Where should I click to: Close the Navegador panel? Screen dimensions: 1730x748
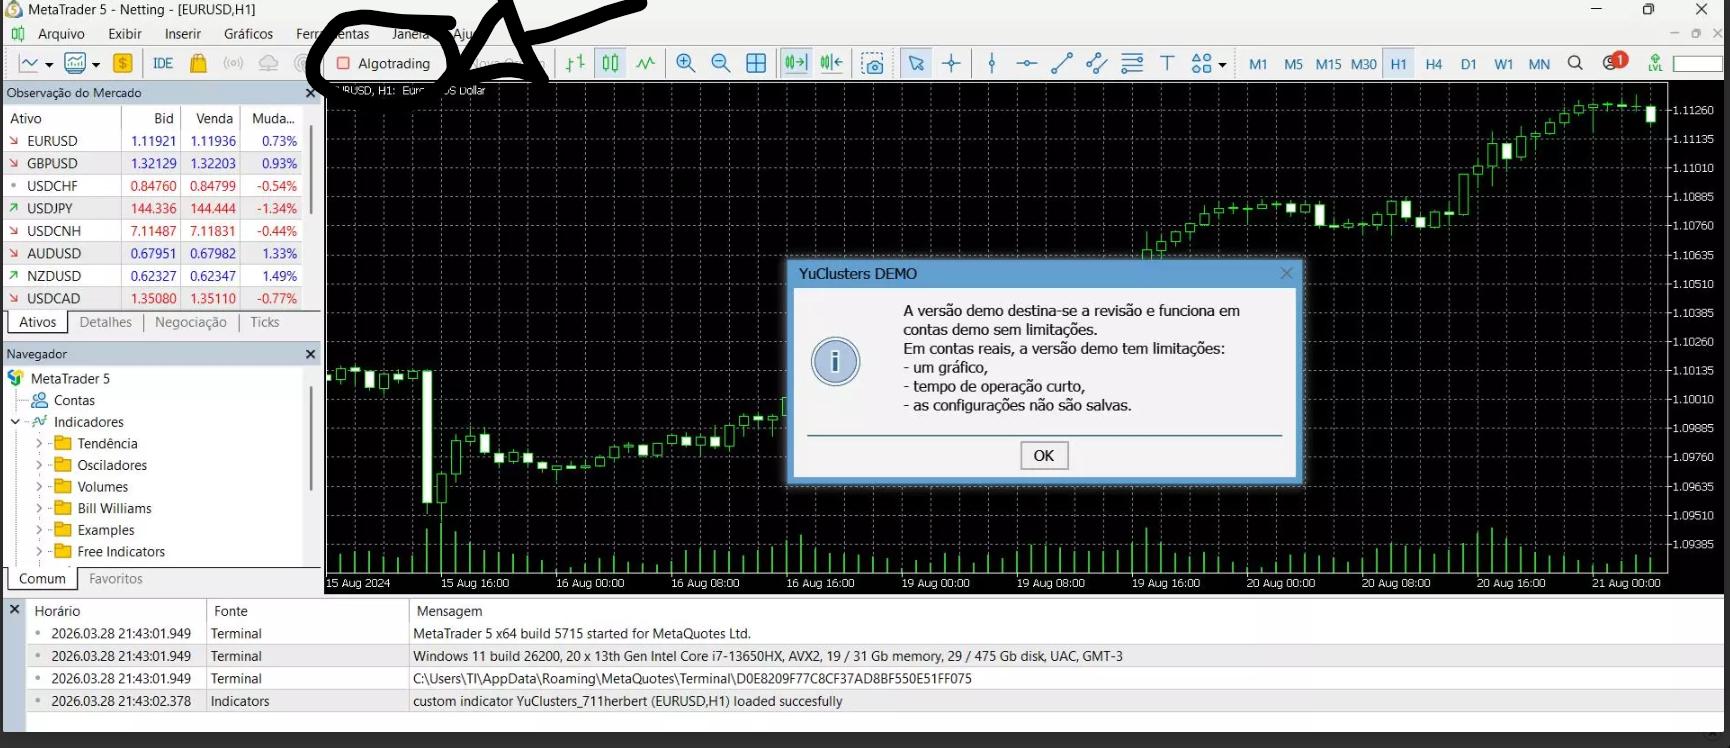click(x=310, y=354)
